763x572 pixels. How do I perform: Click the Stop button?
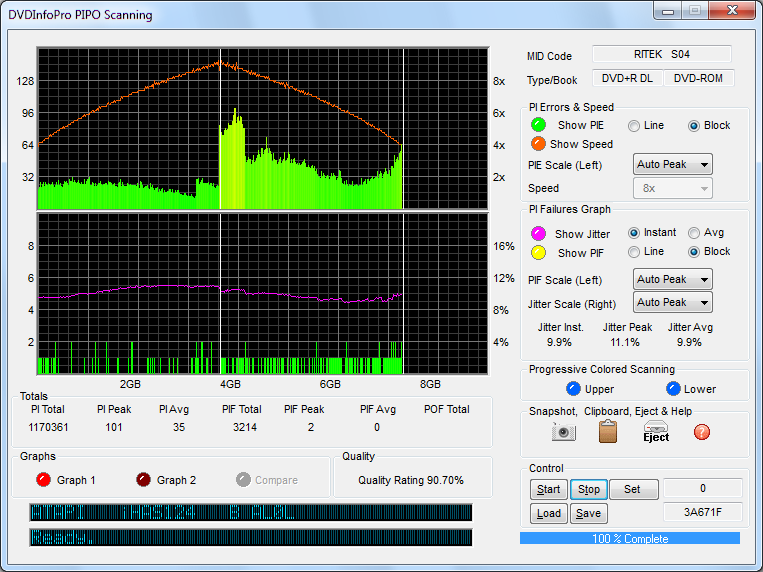[588, 489]
